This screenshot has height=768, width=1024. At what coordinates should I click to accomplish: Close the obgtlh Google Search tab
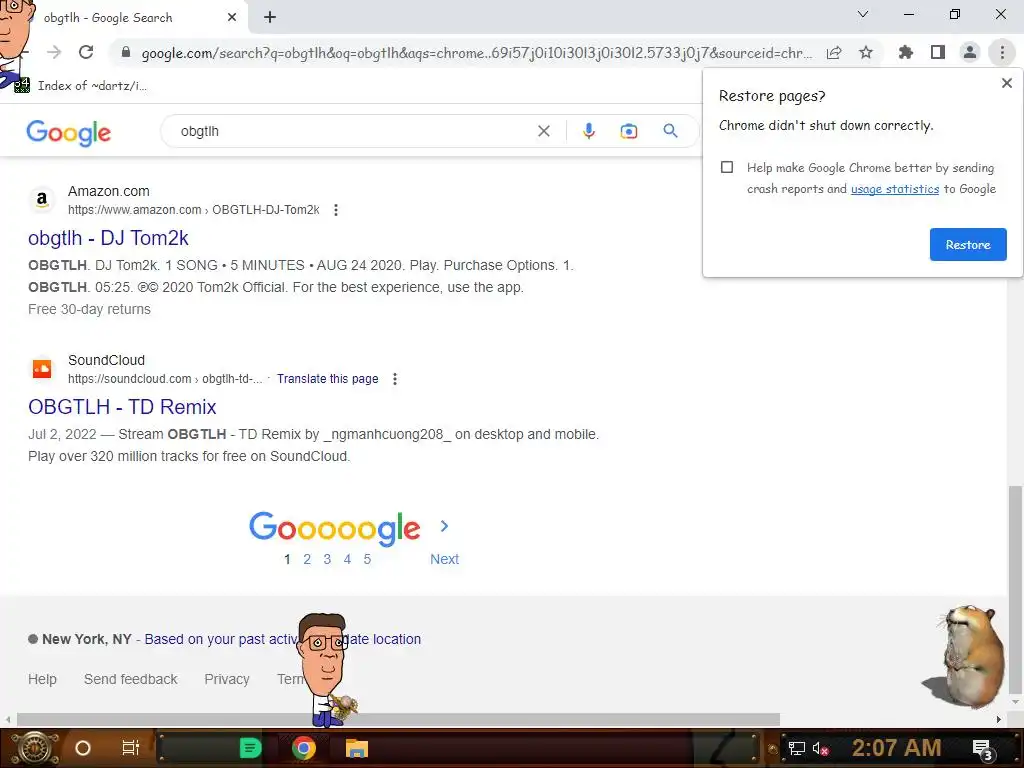[232, 18]
